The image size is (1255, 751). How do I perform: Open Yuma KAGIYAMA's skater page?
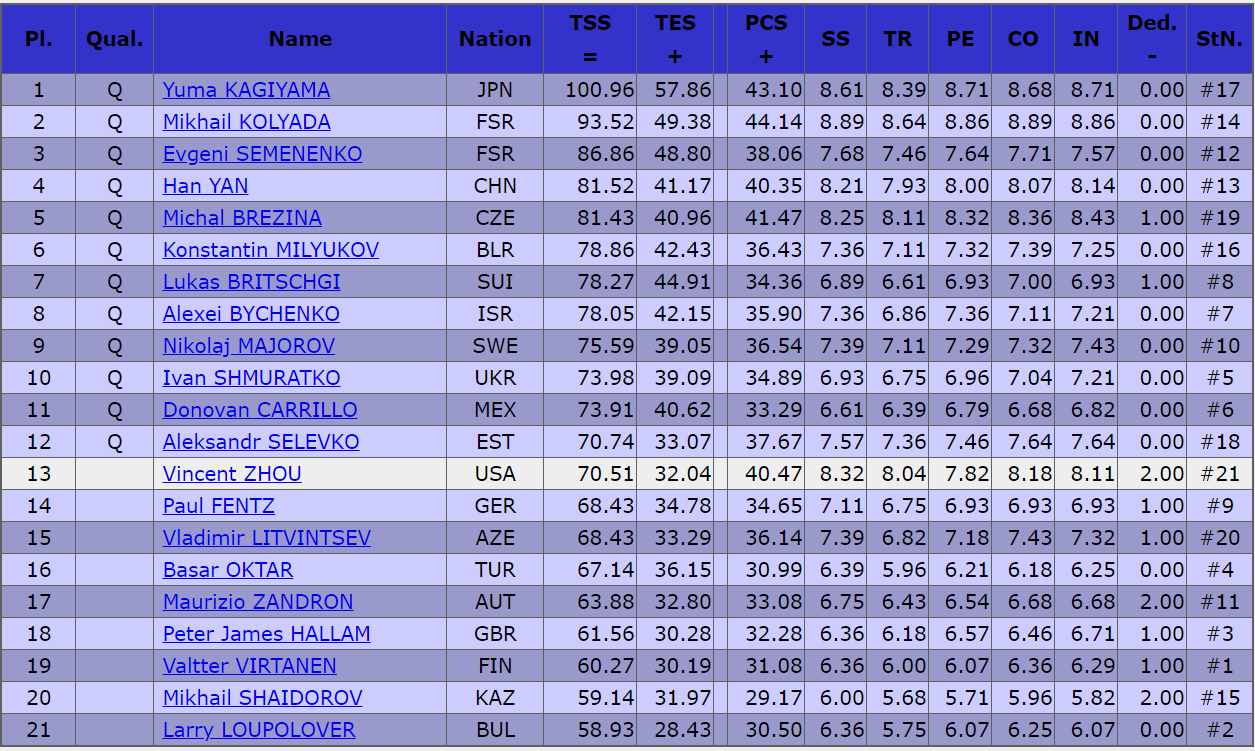tap(246, 90)
